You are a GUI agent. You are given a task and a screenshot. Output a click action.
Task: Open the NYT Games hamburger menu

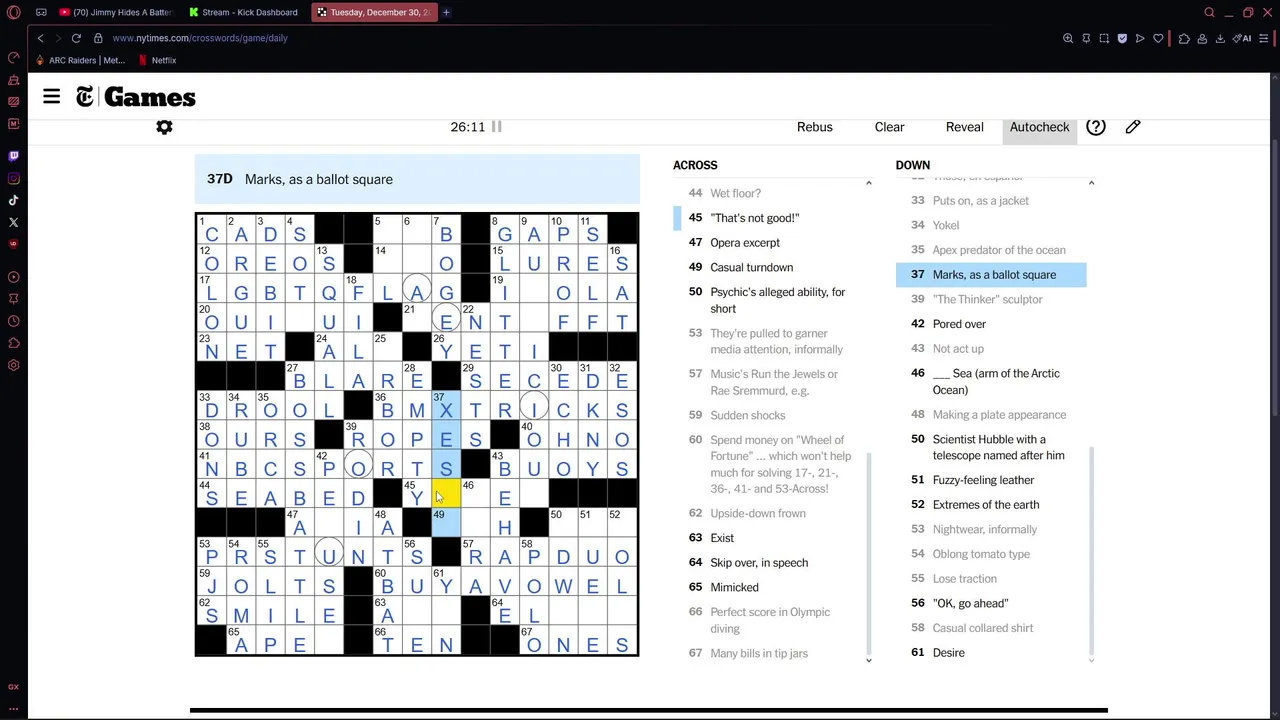coord(52,97)
